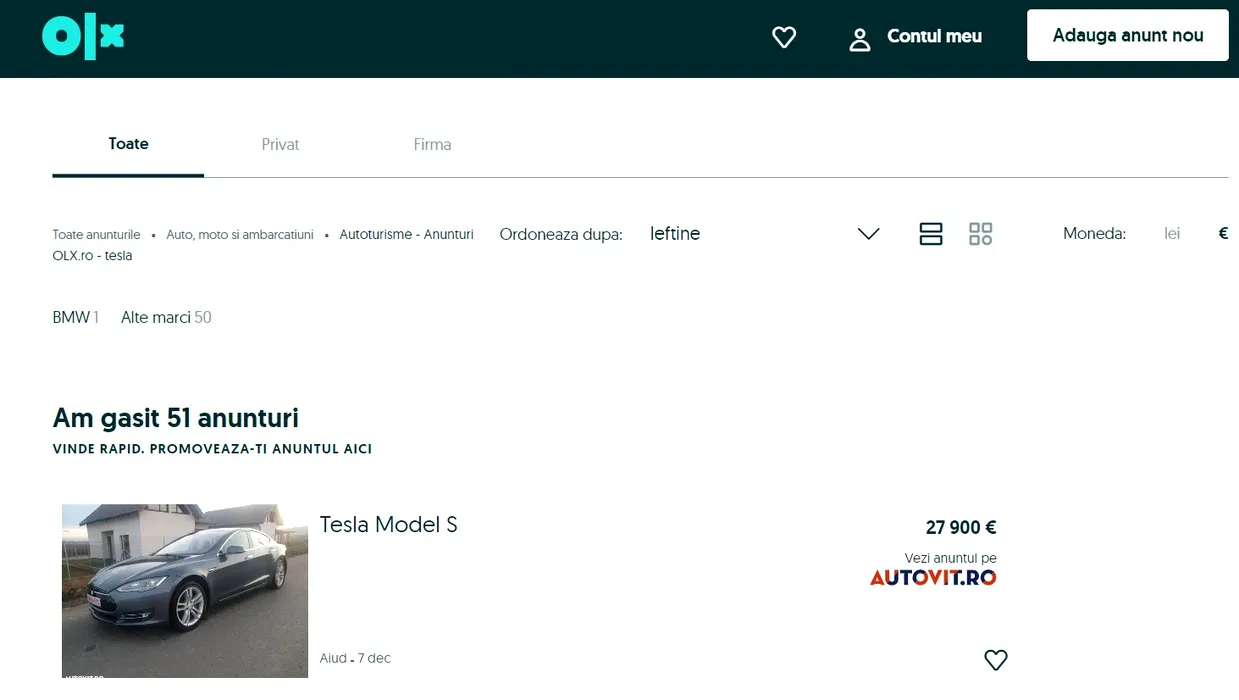Open the Autovit.ro listing link
The height and width of the screenshot is (700, 1239).
coord(933,577)
